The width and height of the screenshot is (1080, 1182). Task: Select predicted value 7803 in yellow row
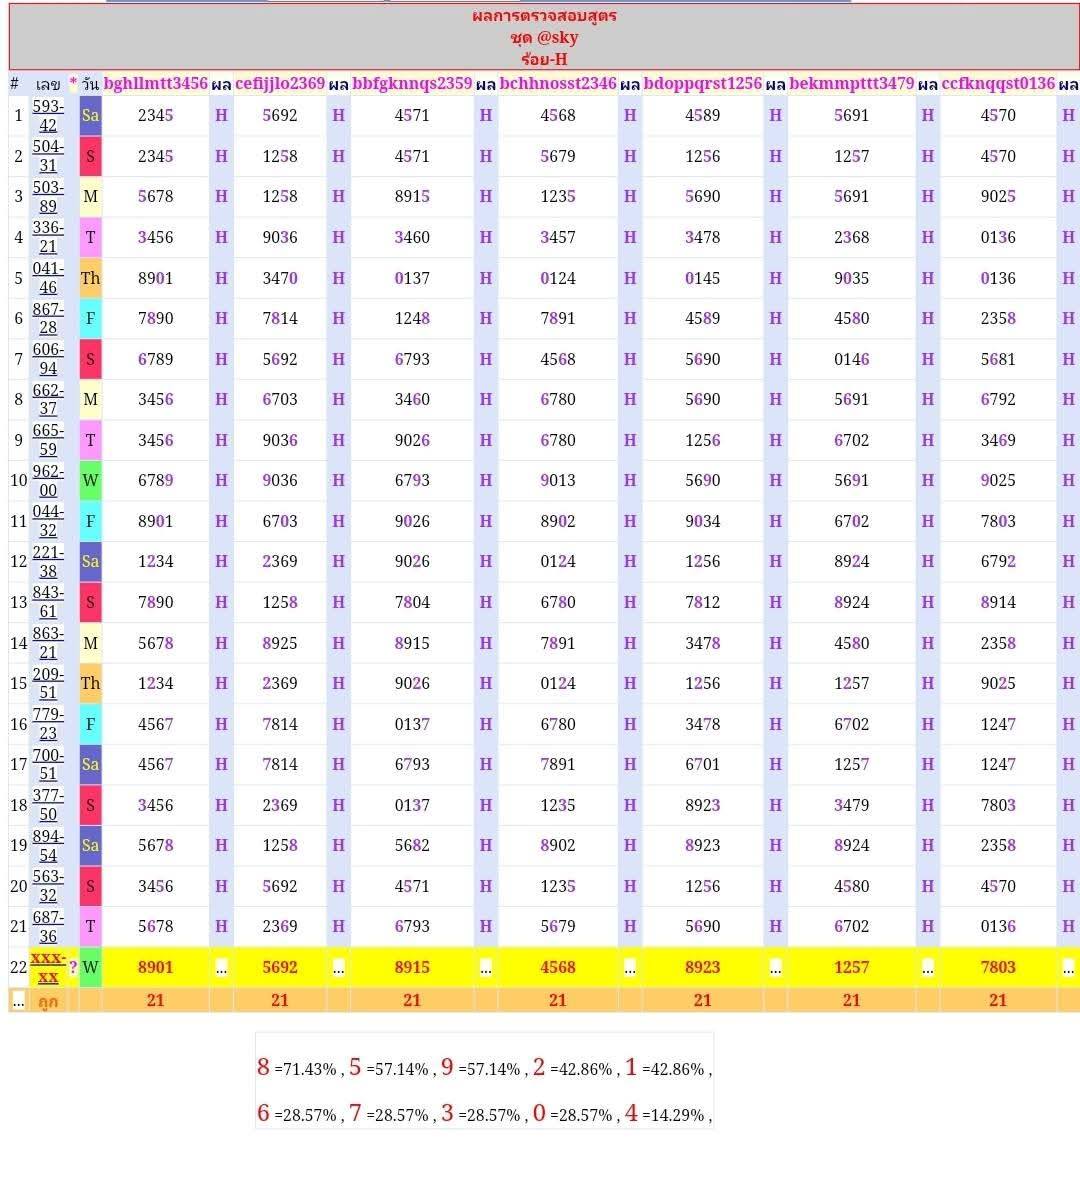[x=998, y=967]
